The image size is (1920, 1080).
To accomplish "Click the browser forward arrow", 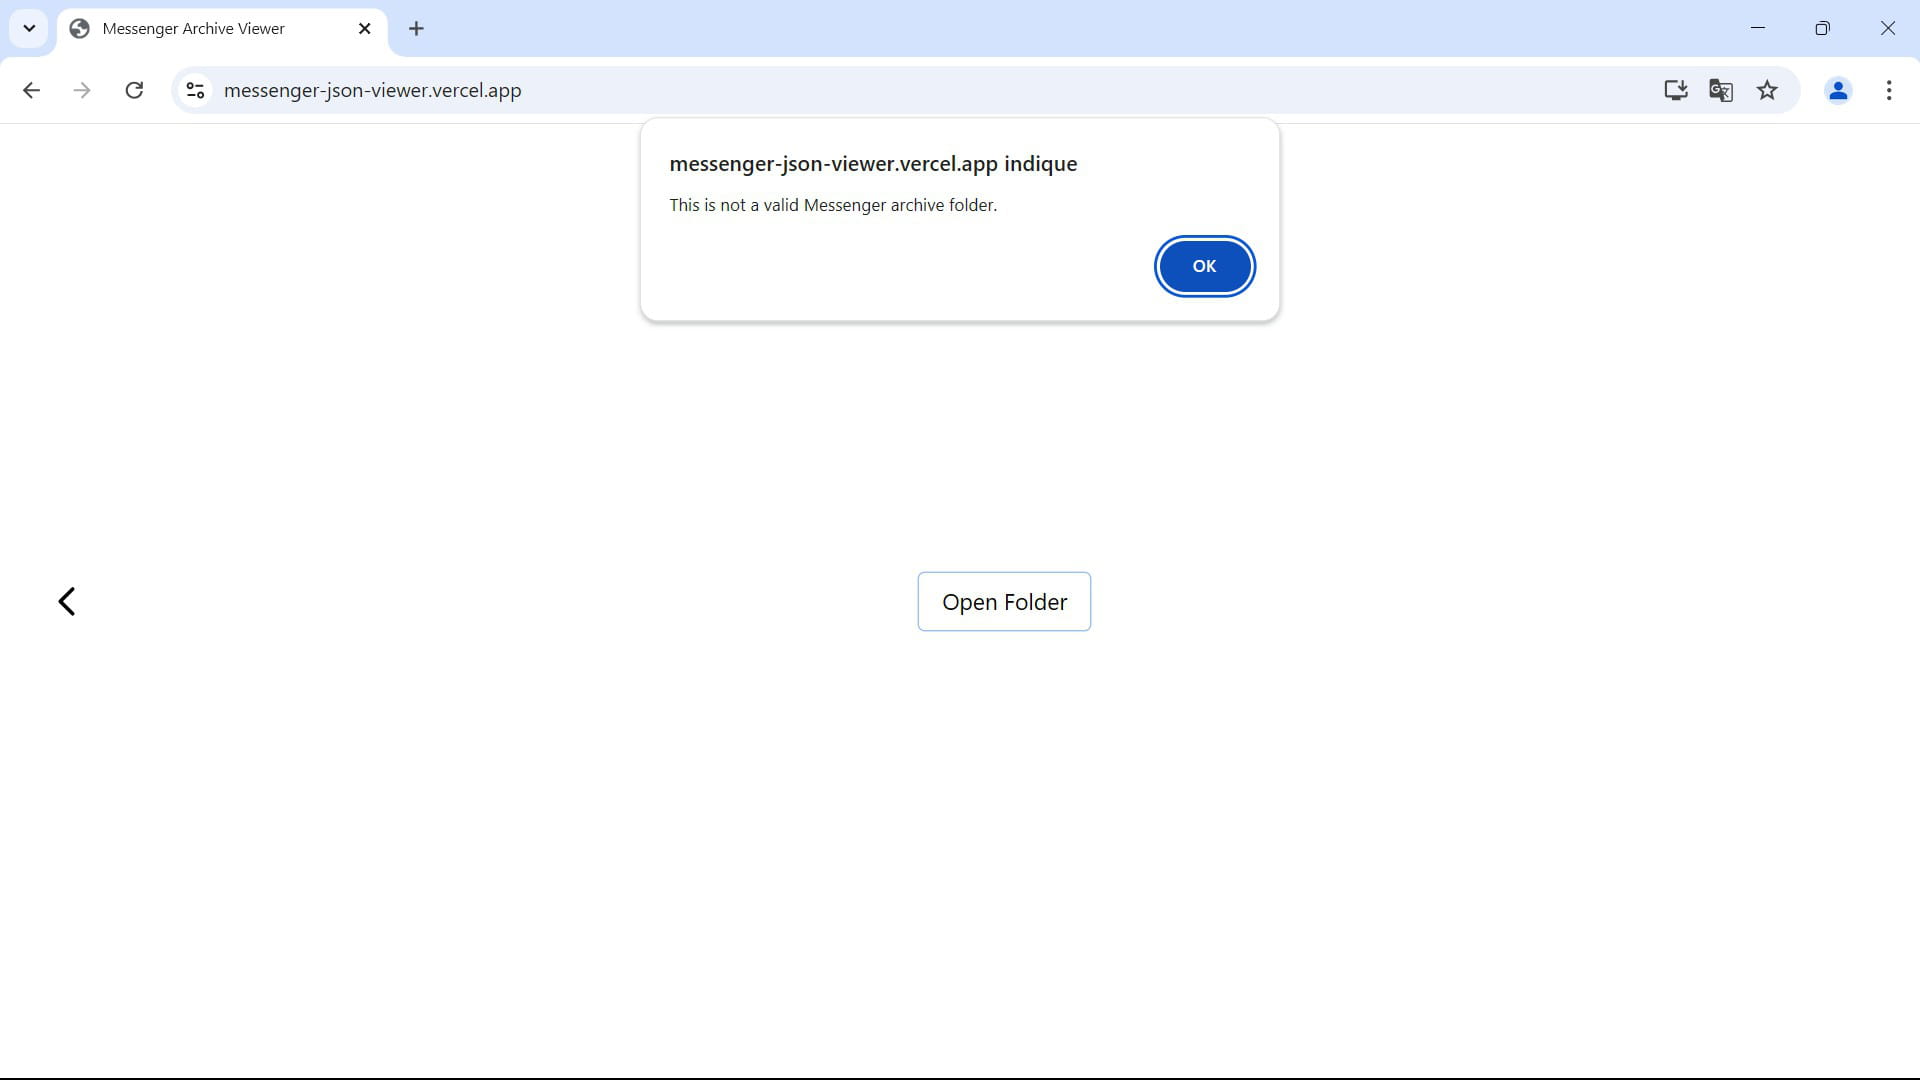I will point(82,90).
